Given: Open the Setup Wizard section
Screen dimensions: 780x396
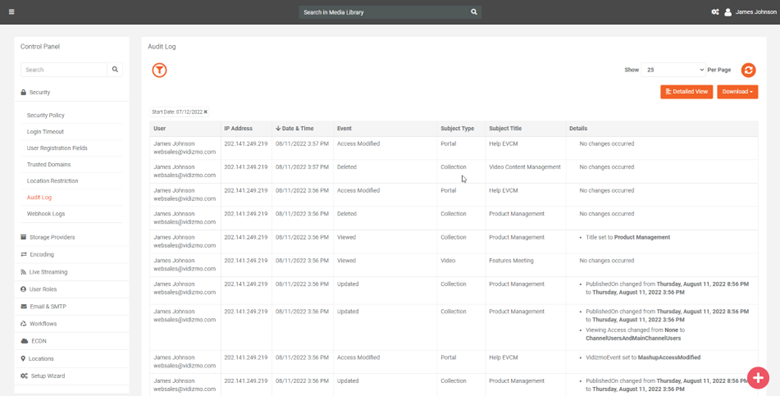Looking at the screenshot, I should click(43, 376).
